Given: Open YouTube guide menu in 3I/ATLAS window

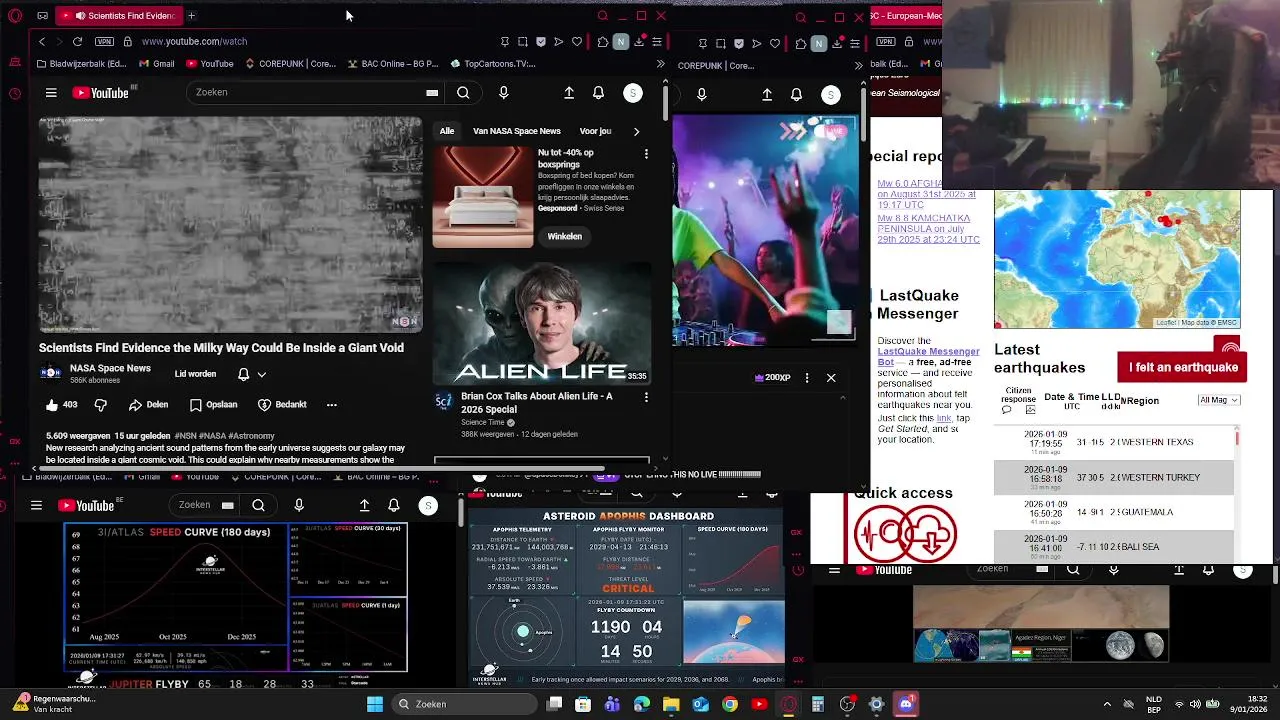Looking at the screenshot, I should tap(36, 506).
